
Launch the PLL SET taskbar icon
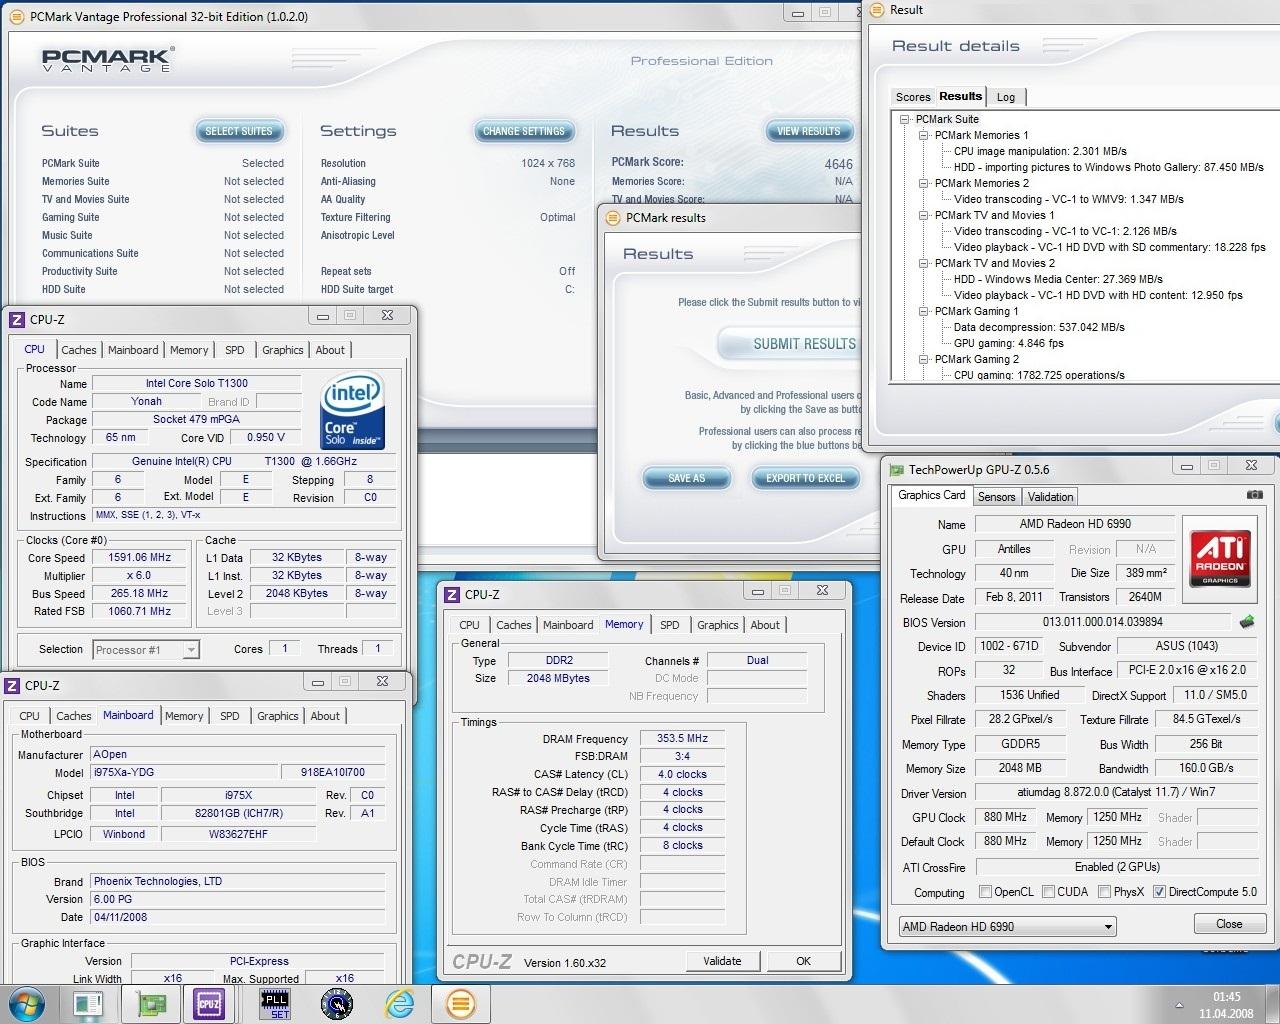[274, 1003]
